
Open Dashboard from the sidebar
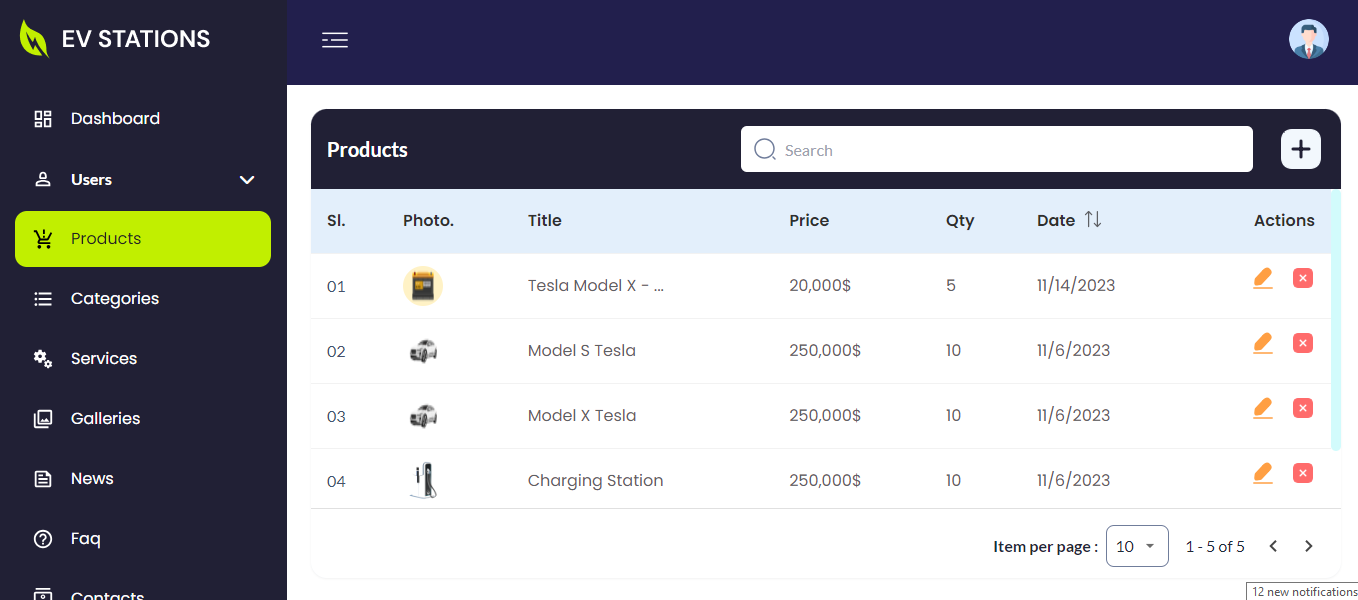point(115,119)
